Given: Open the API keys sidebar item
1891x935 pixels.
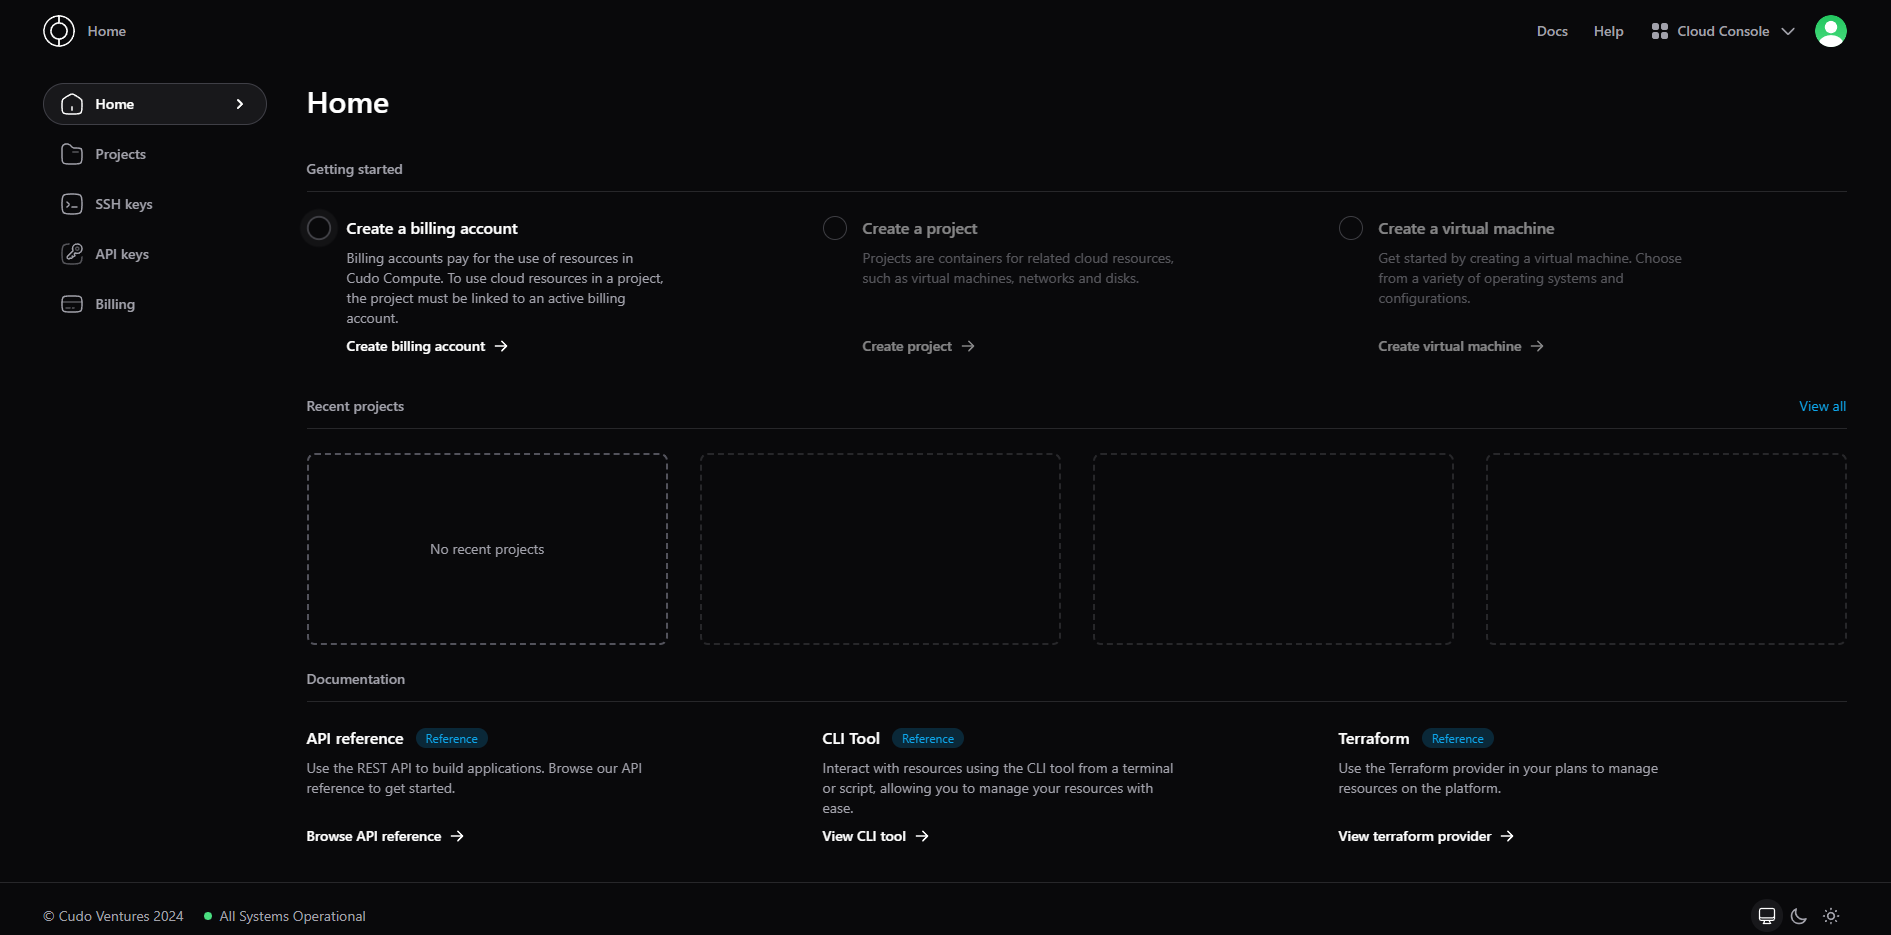Looking at the screenshot, I should (x=155, y=254).
